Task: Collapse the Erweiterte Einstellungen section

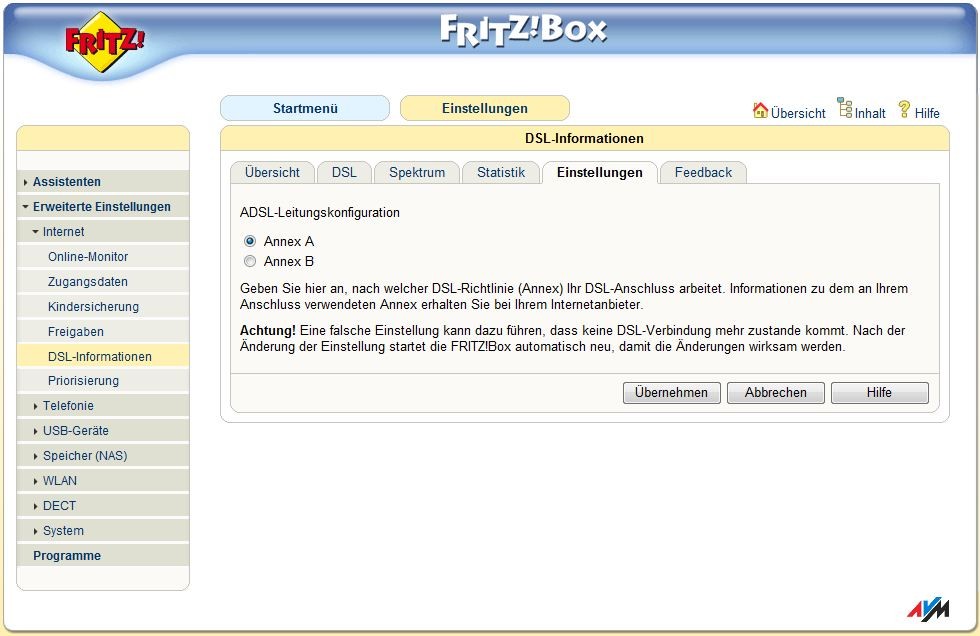Action: pyautogui.click(x=101, y=207)
